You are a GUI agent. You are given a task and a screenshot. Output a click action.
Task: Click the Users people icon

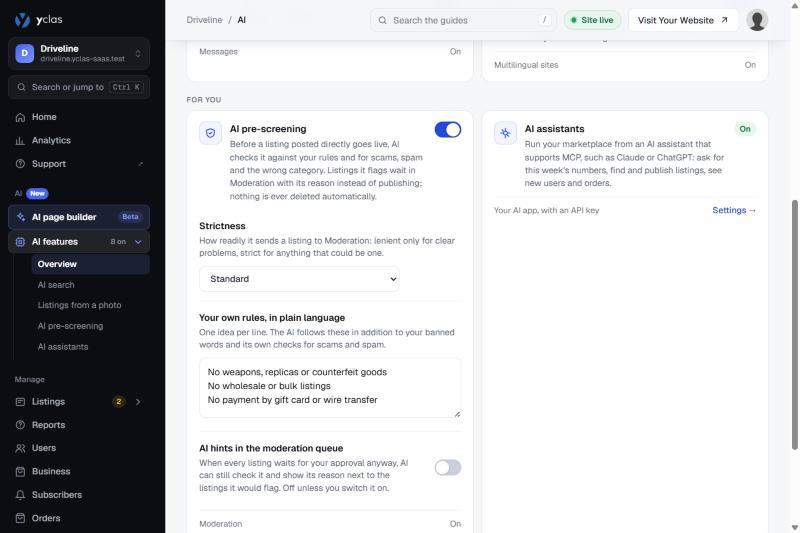[x=20, y=448]
